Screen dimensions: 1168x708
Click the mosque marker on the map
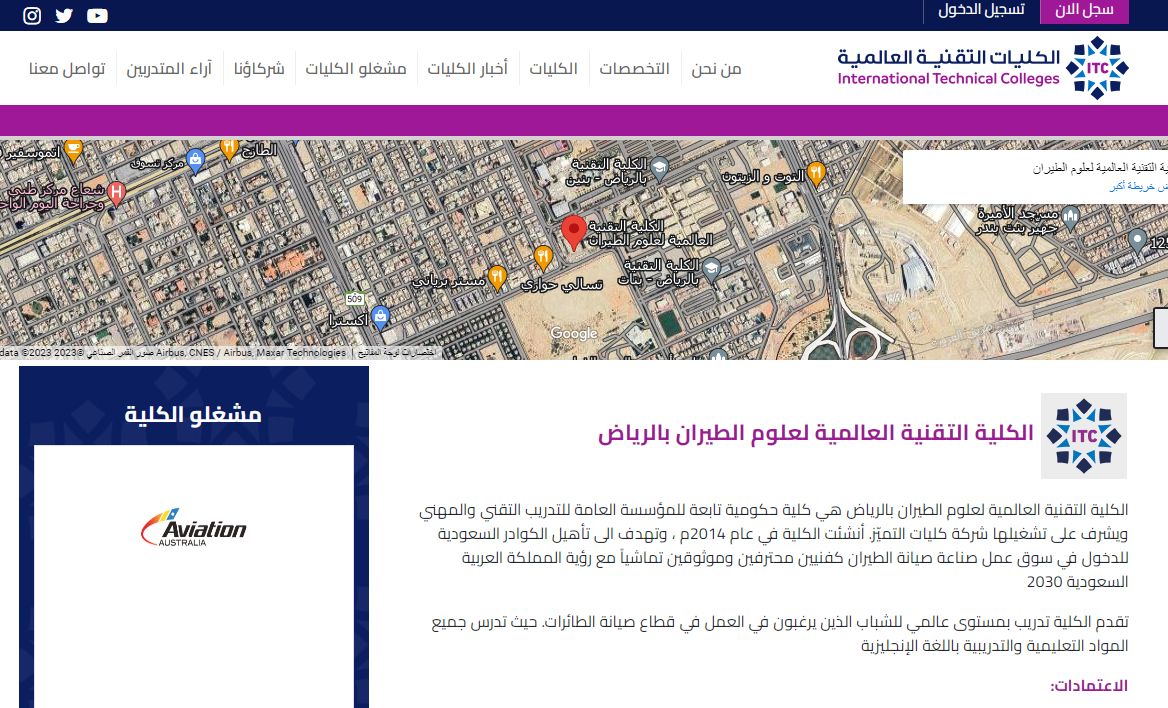(x=1071, y=215)
